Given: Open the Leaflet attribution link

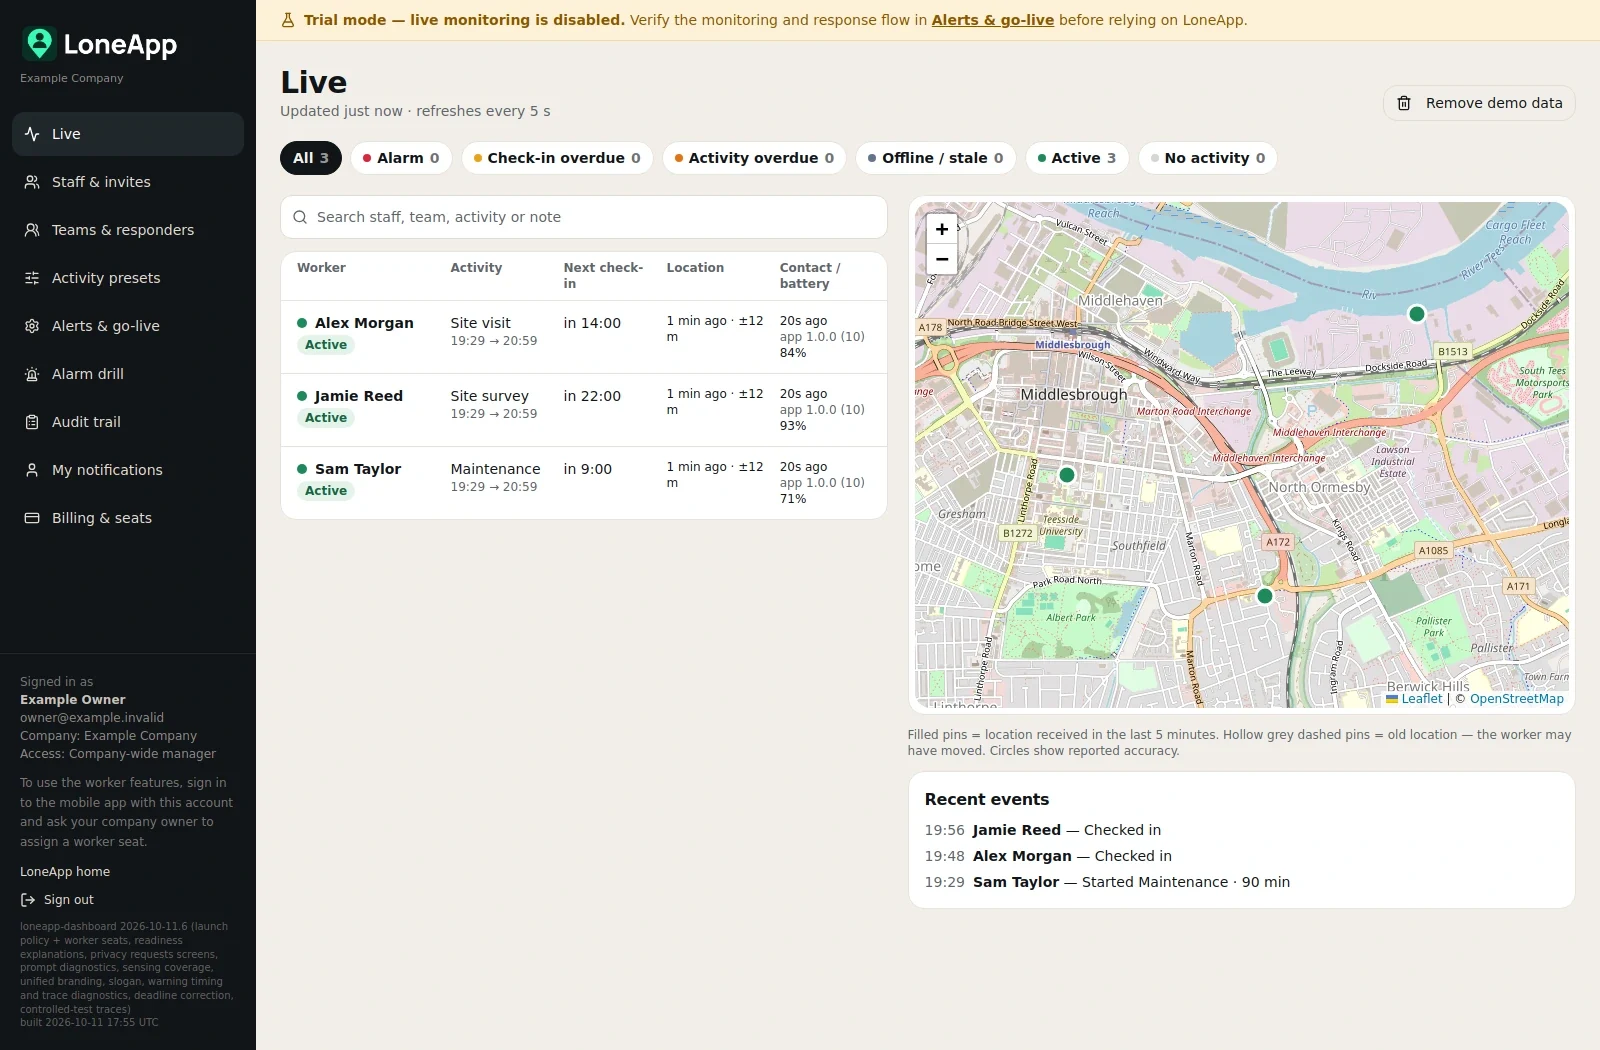Looking at the screenshot, I should (x=1414, y=699).
